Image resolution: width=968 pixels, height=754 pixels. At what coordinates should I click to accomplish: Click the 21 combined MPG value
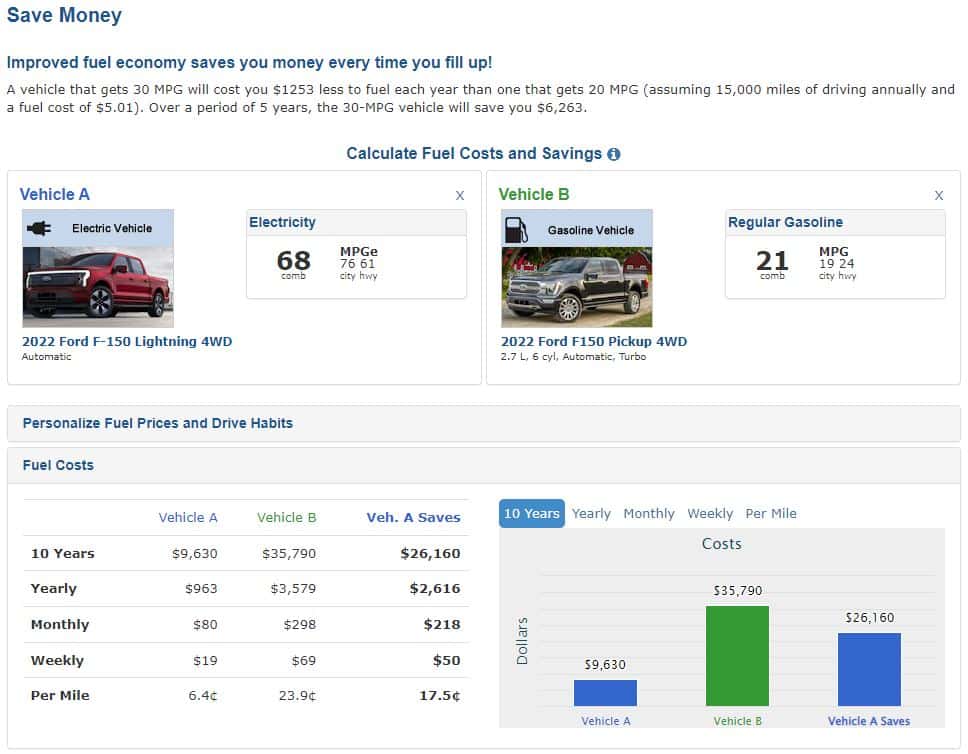(772, 261)
